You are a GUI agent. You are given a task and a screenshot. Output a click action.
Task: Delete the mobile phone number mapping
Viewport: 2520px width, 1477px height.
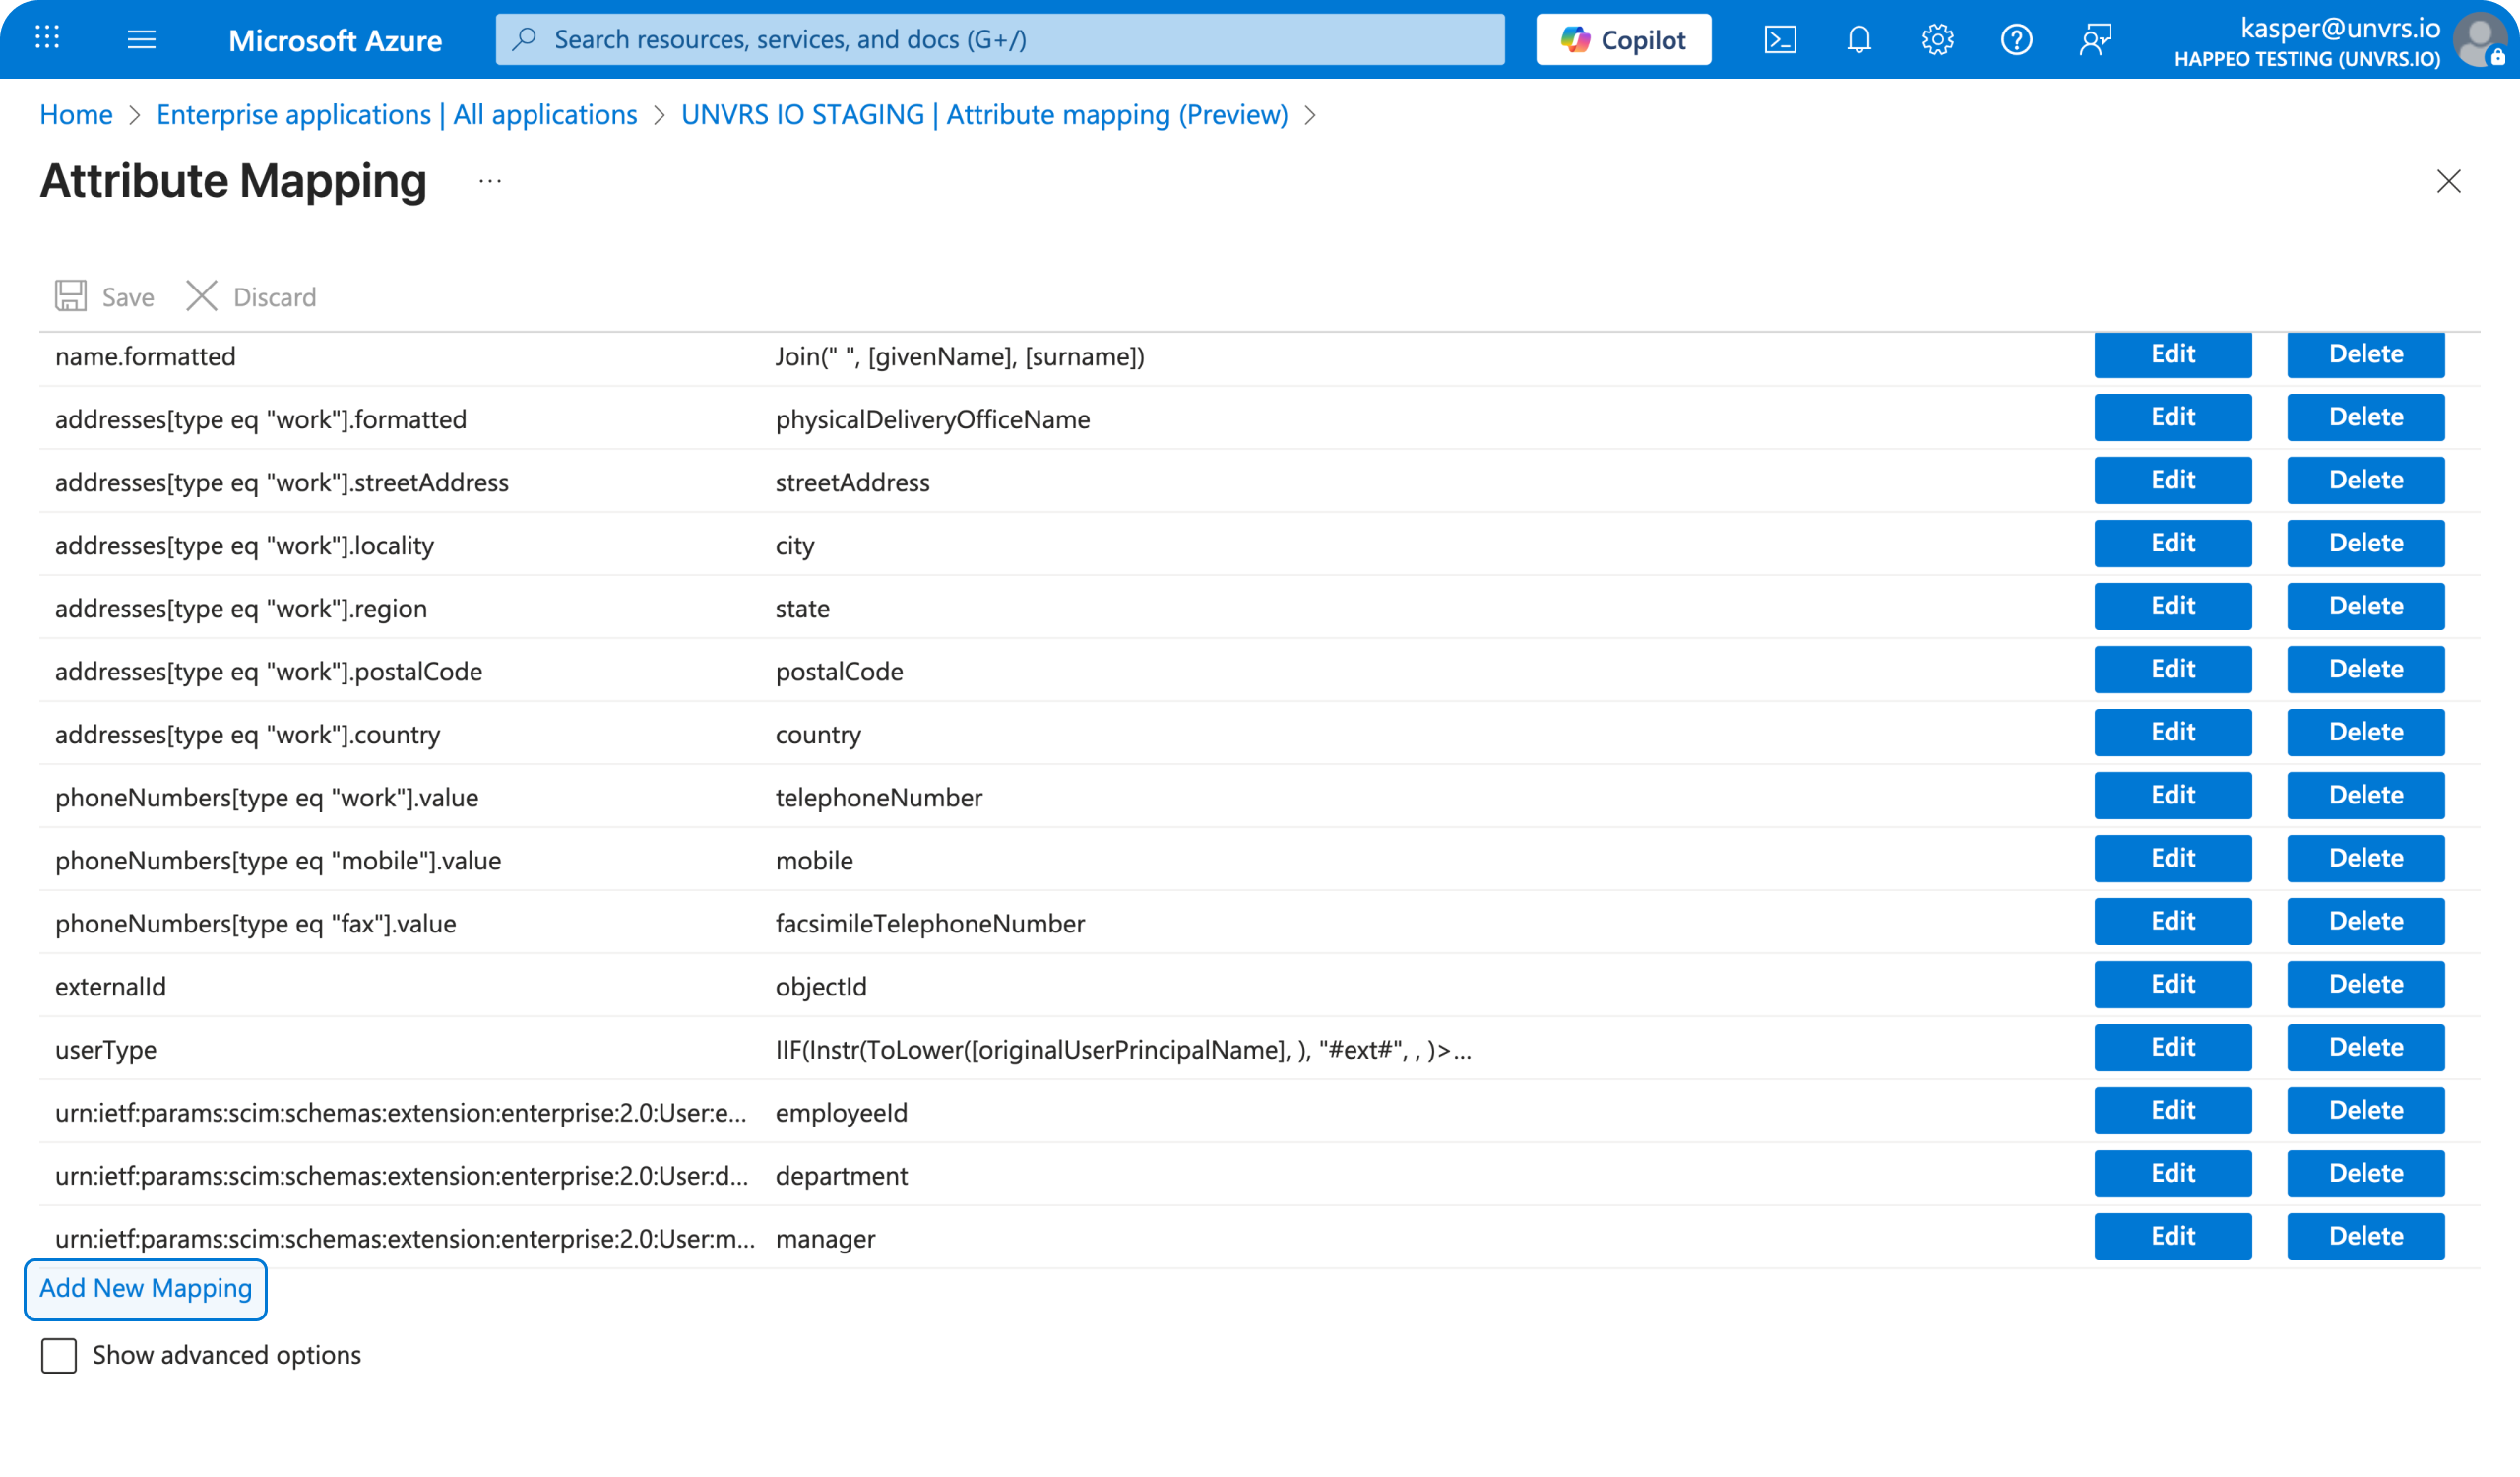(2365, 858)
